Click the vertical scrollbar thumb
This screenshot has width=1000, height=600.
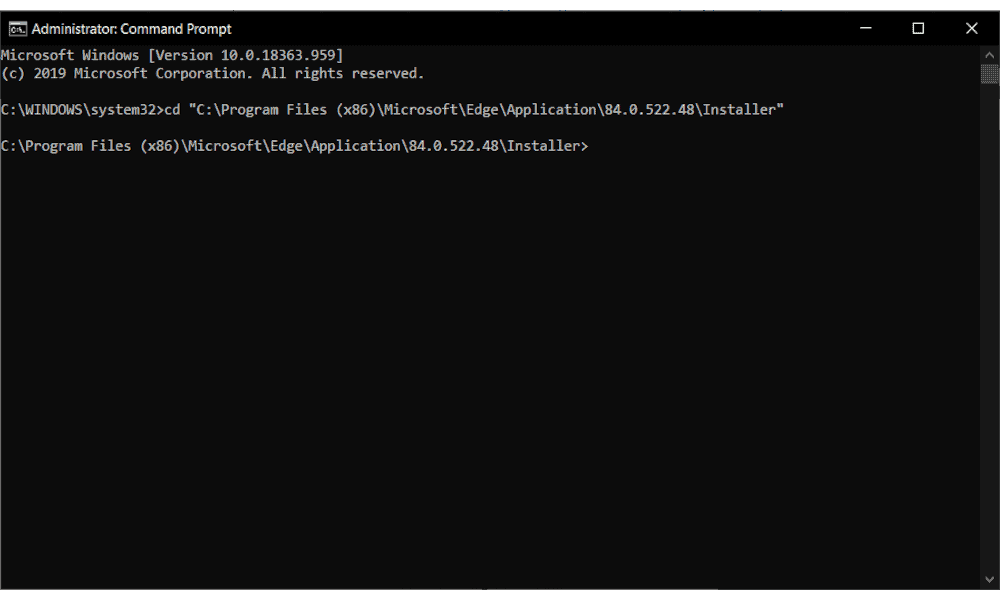coord(989,74)
